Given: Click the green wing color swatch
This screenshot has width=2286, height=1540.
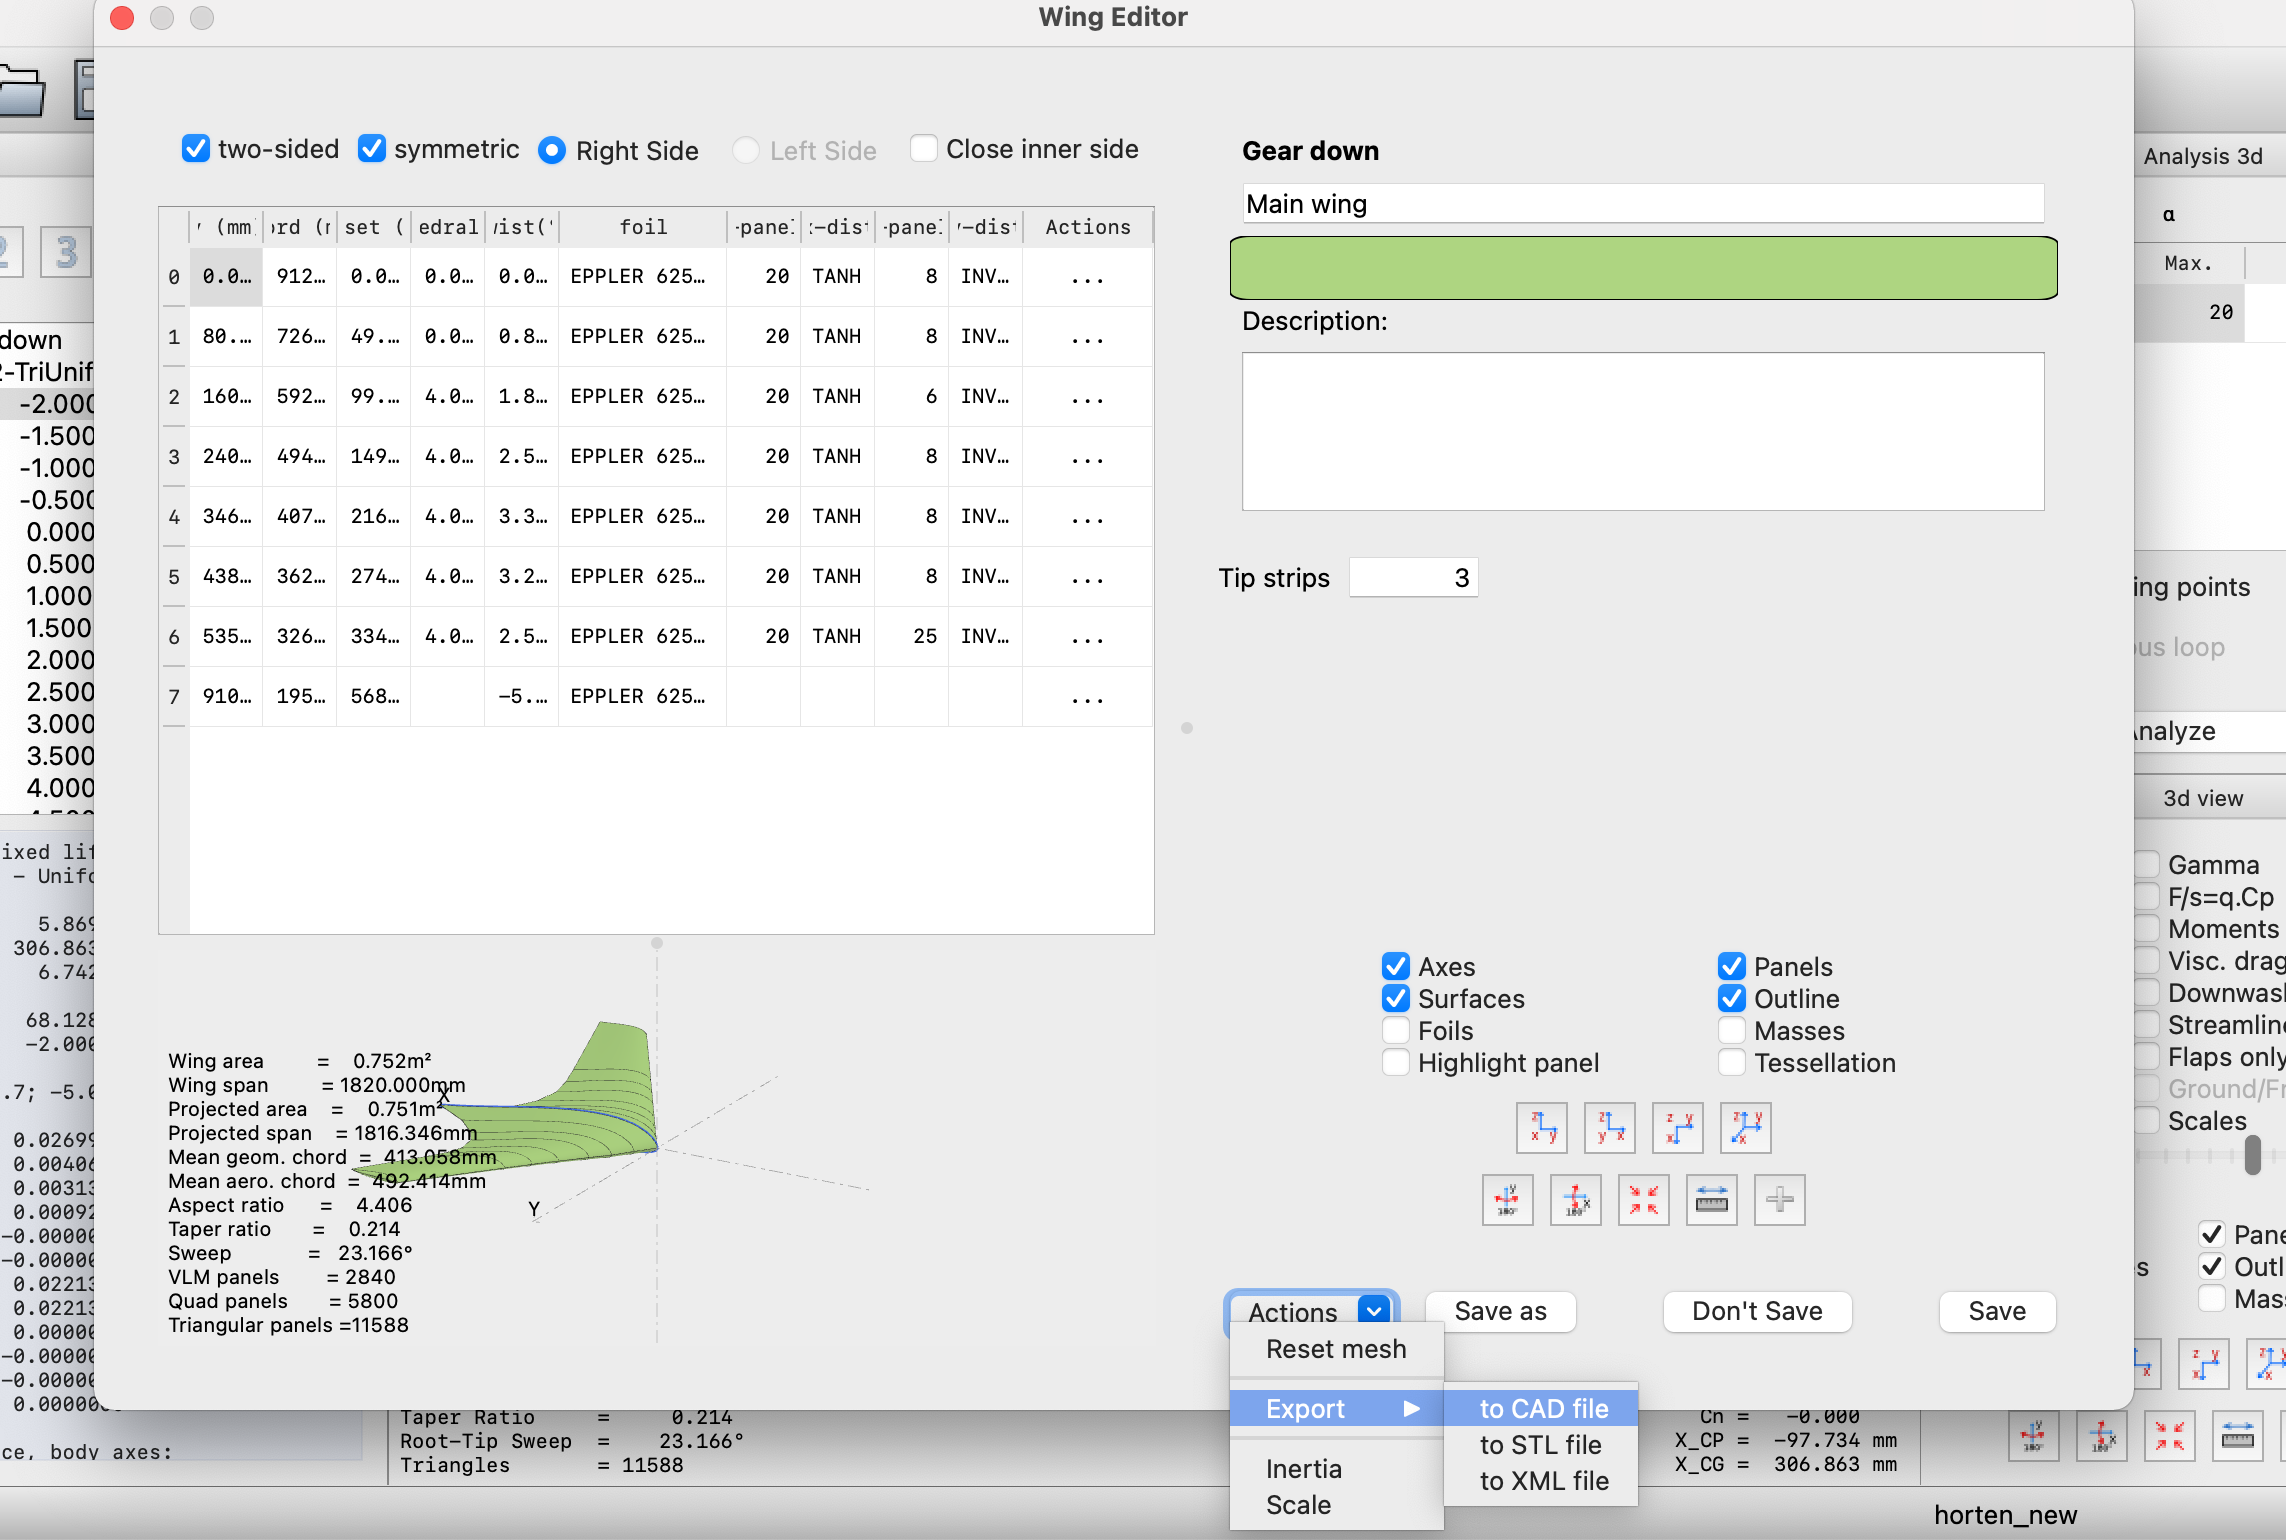Looking at the screenshot, I should 1643,268.
